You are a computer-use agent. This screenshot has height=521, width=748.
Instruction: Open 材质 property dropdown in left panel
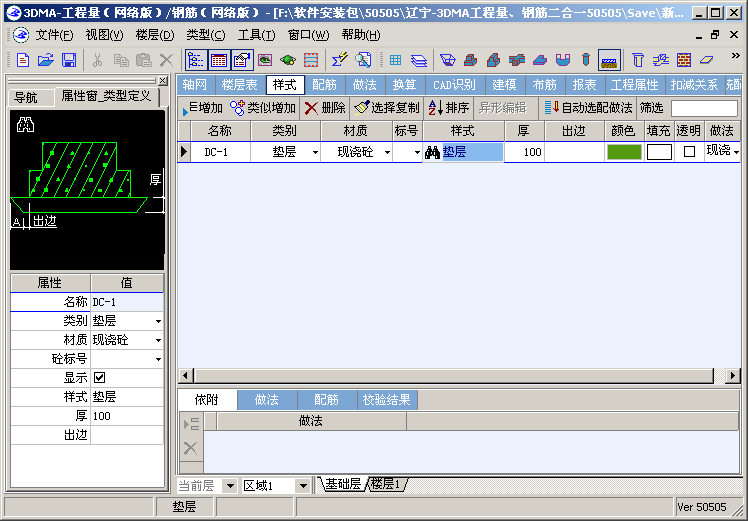(x=158, y=341)
